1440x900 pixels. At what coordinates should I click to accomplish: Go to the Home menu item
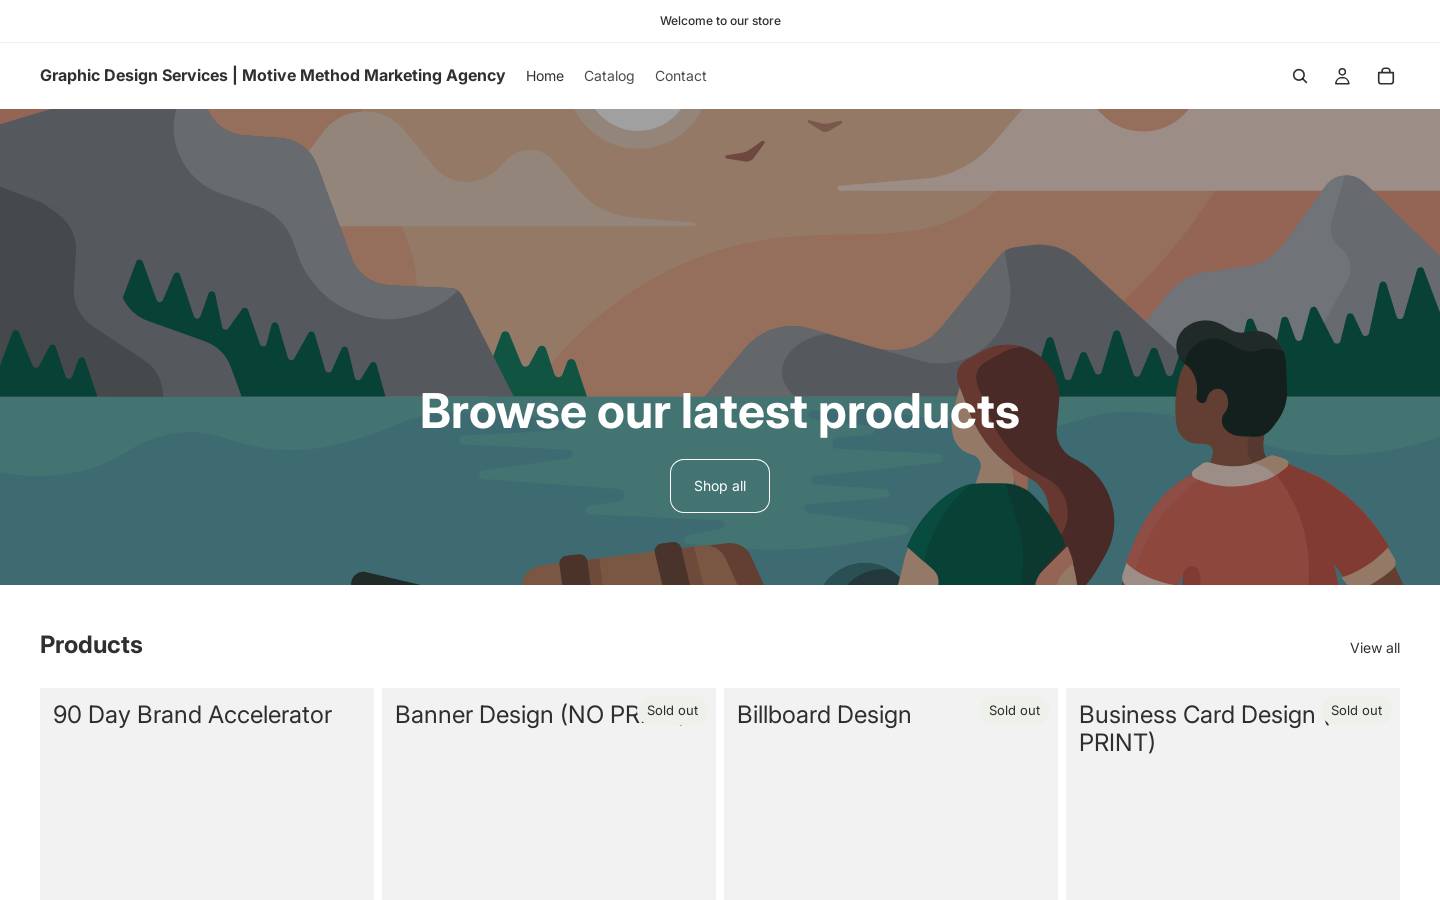coord(545,76)
